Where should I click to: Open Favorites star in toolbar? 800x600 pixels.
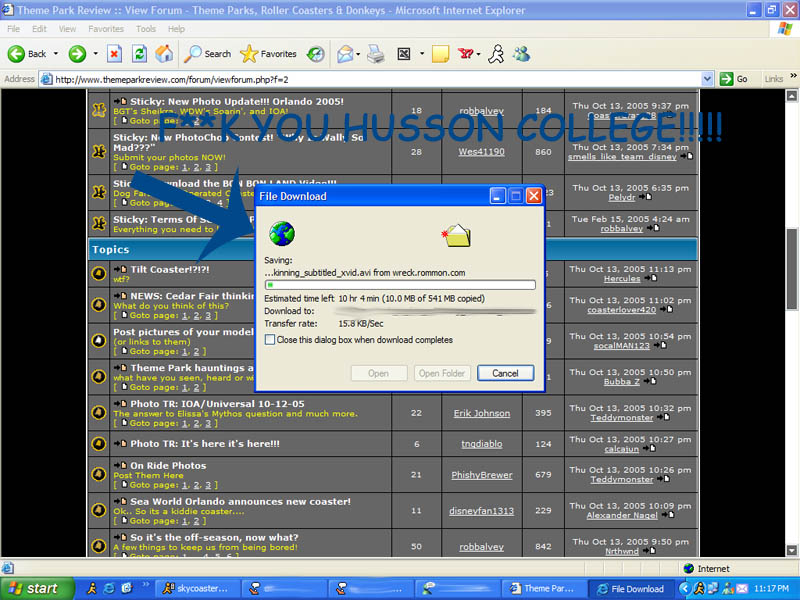[268, 54]
